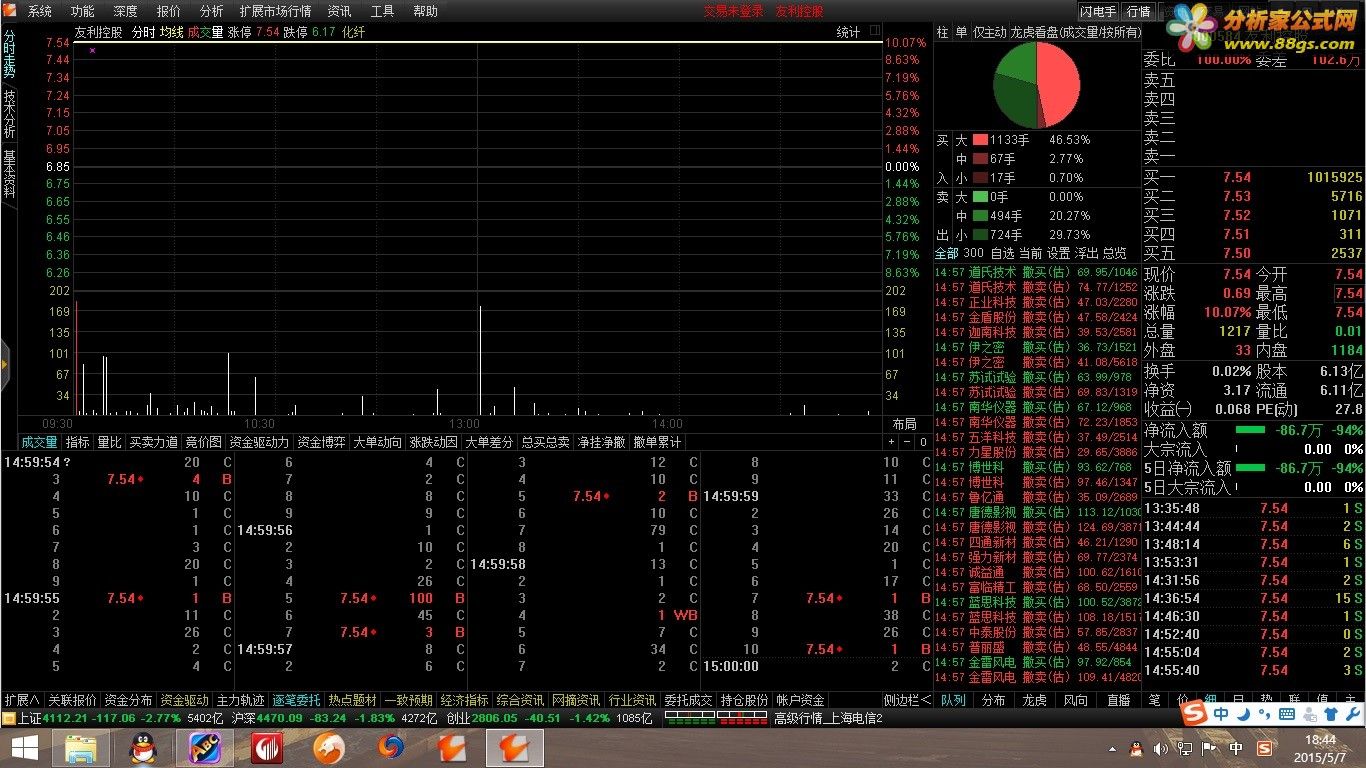Open the 热点题材 bottom tab
Viewport: 1366px width, 768px height.
coord(353,700)
